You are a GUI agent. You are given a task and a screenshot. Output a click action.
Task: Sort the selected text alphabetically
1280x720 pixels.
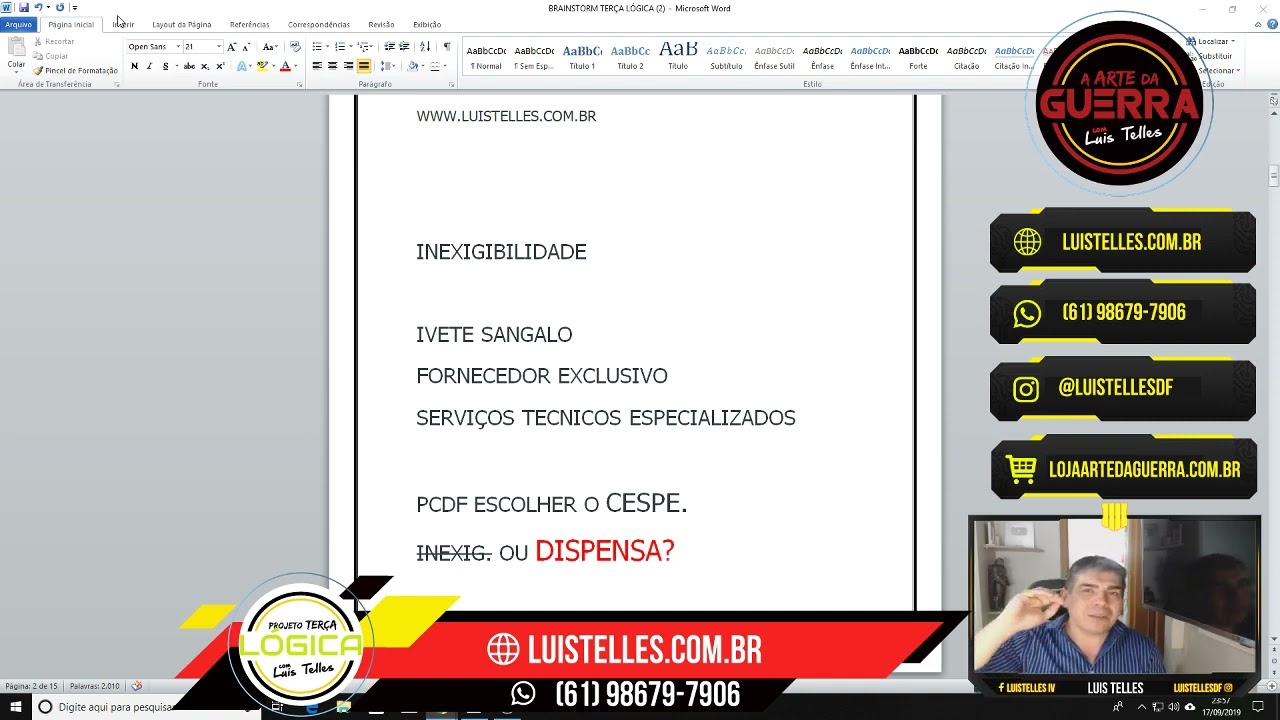tap(425, 47)
